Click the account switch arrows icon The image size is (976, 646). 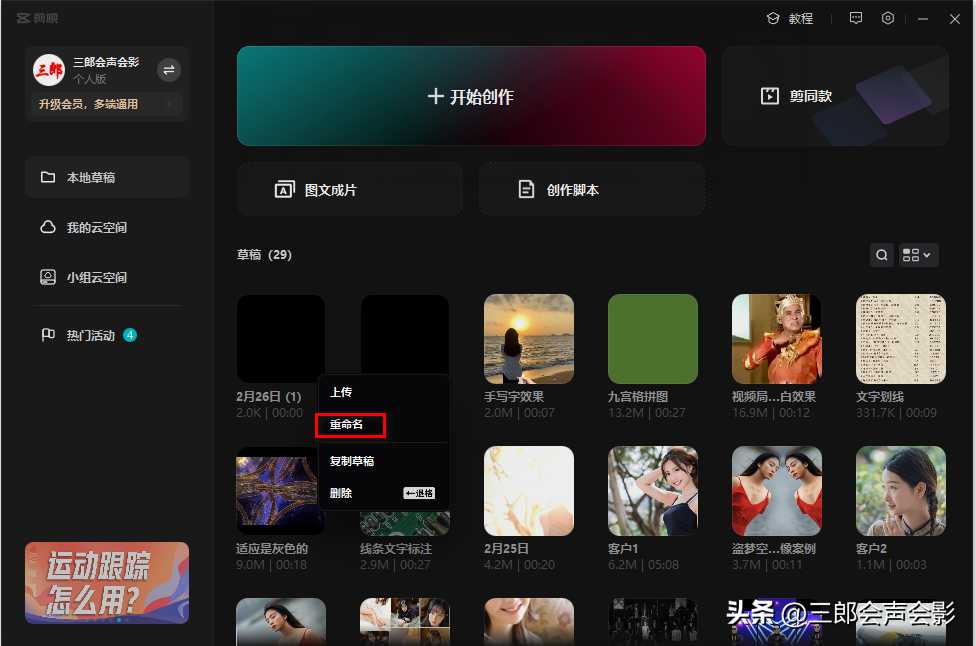pos(169,70)
